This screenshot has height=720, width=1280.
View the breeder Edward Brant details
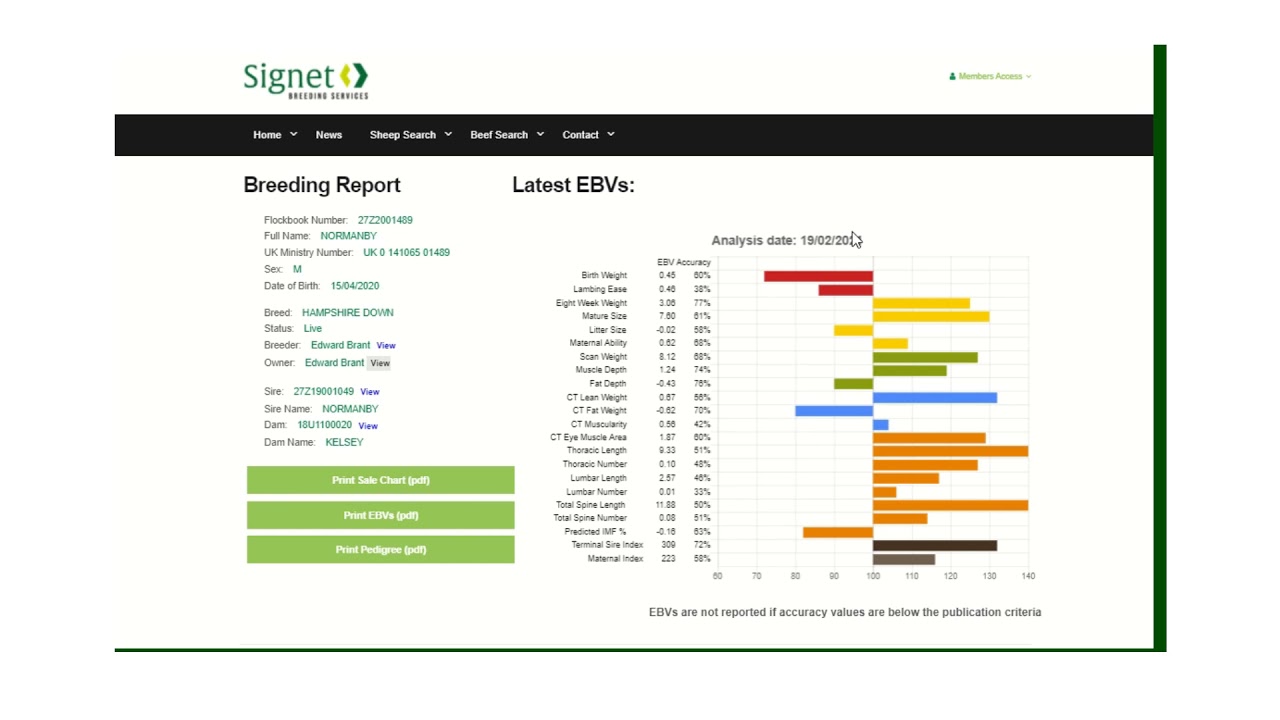[x=386, y=346]
